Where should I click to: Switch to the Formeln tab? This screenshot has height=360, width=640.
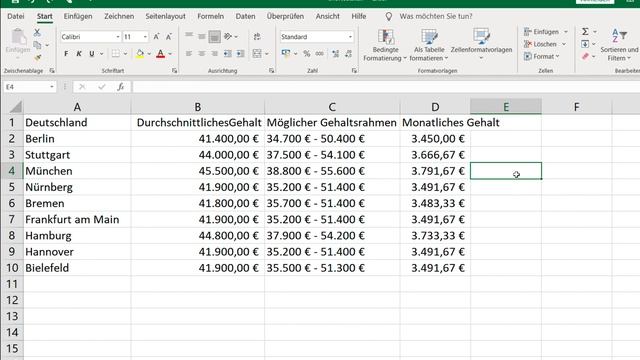pyautogui.click(x=210, y=16)
